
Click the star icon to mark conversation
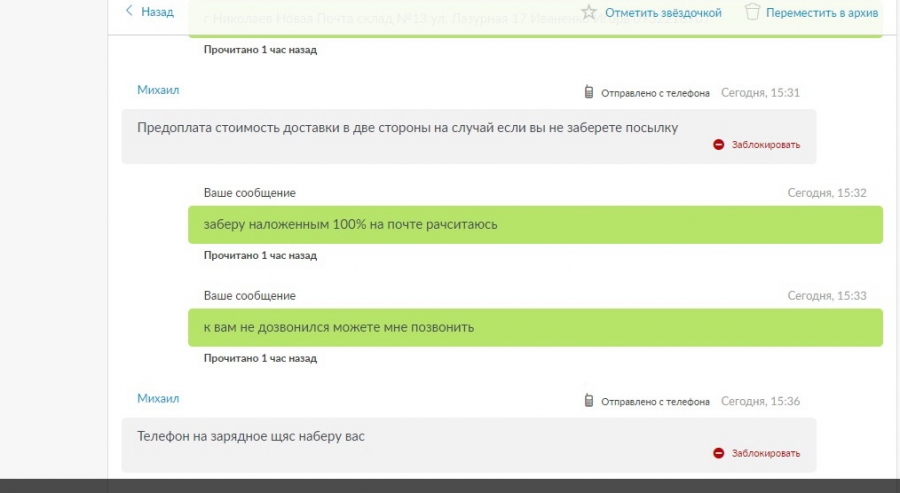pyautogui.click(x=588, y=12)
